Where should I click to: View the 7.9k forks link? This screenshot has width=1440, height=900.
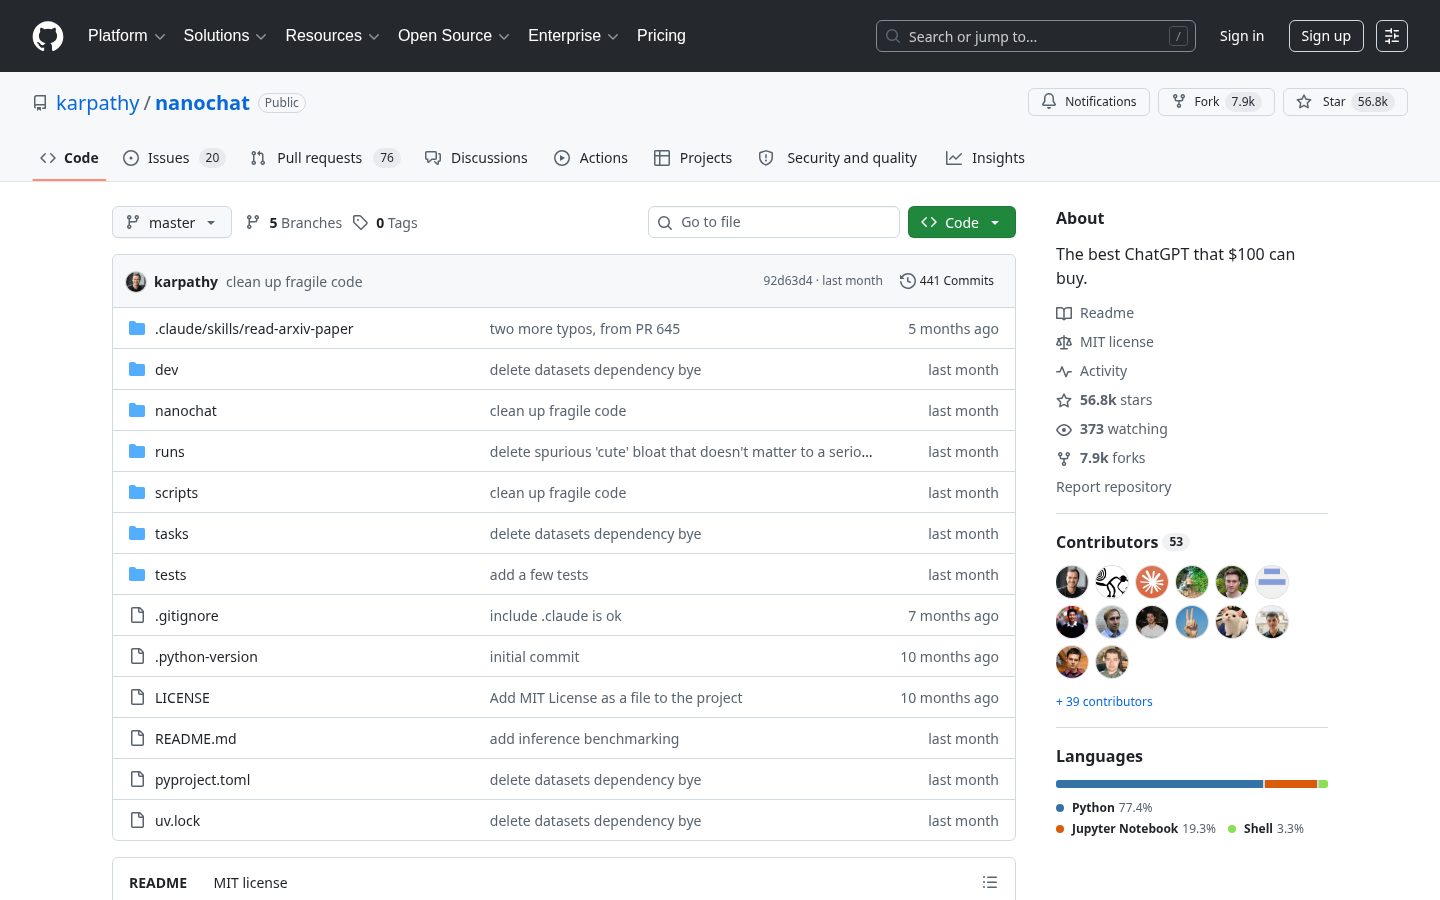(x=1101, y=458)
